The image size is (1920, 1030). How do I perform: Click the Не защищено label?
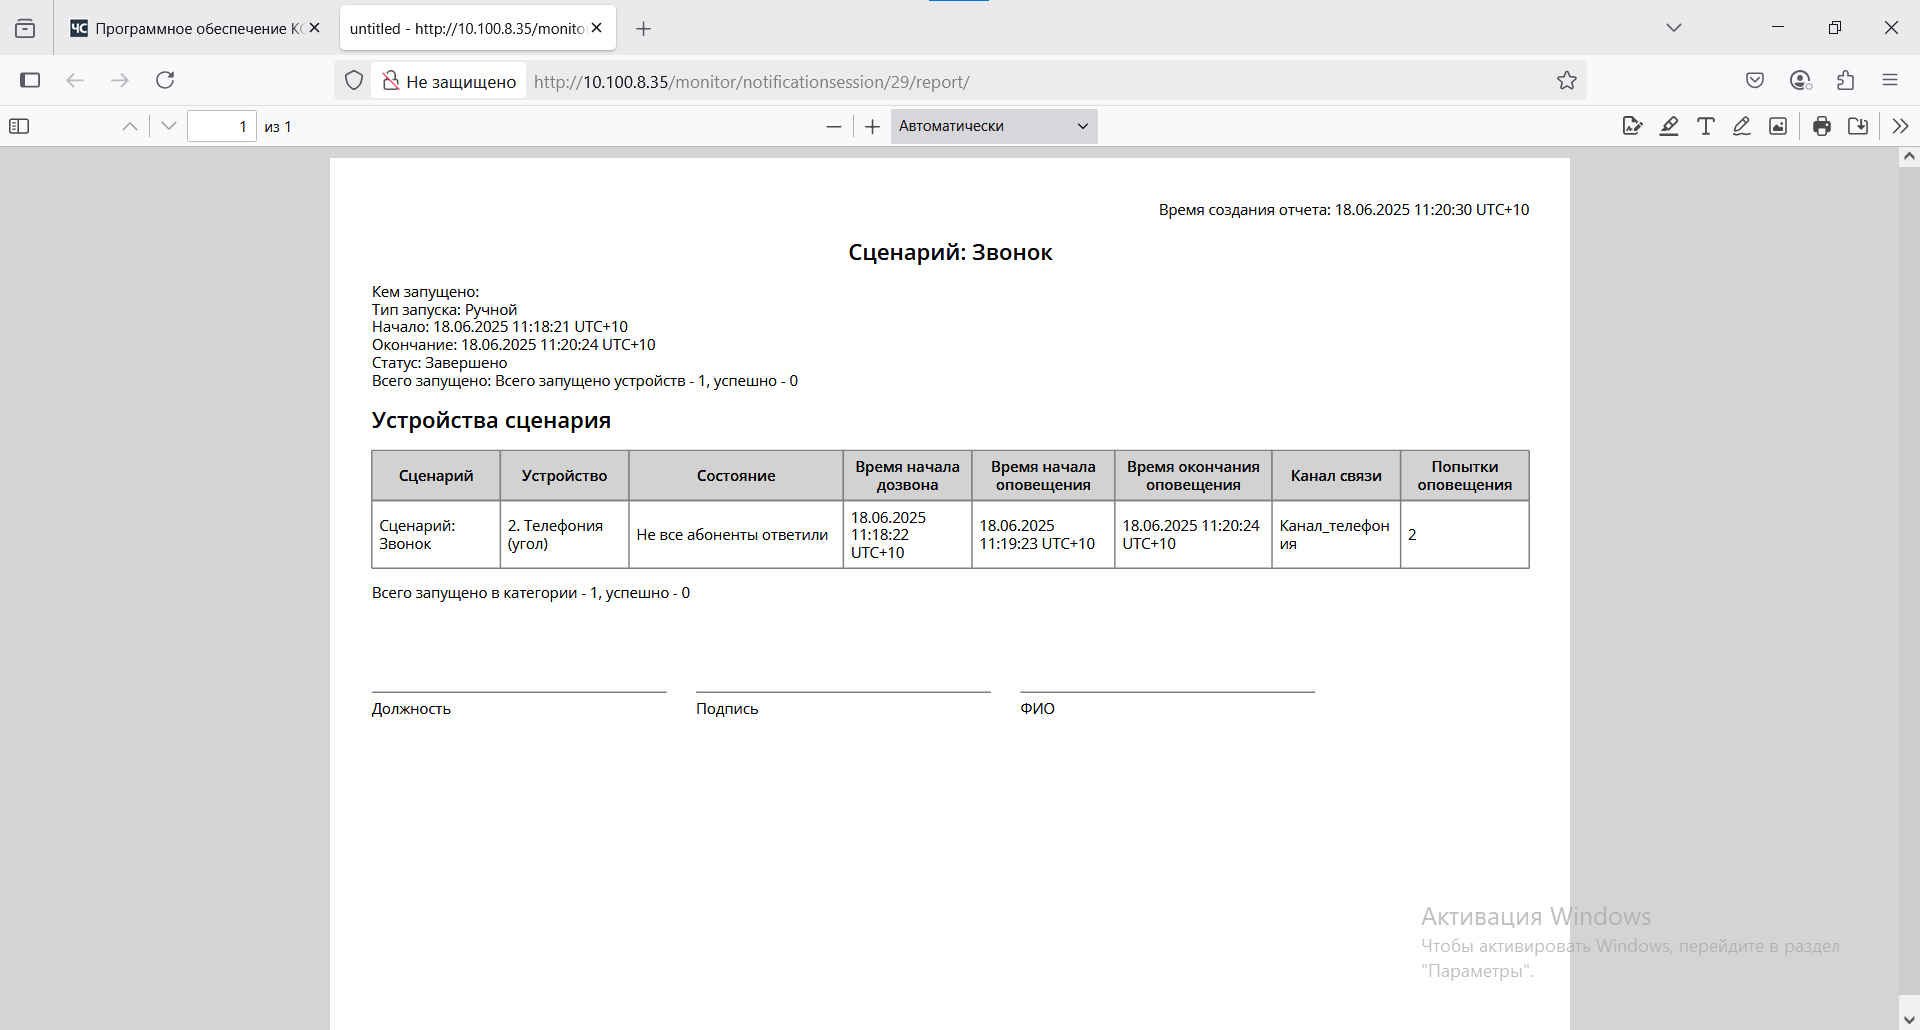(461, 82)
